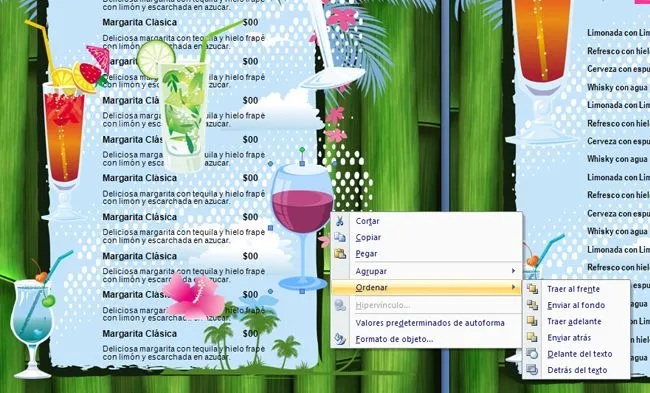Image resolution: width=650 pixels, height=393 pixels.
Task: Click the scissors icon beside Cortar
Action: tap(340, 221)
